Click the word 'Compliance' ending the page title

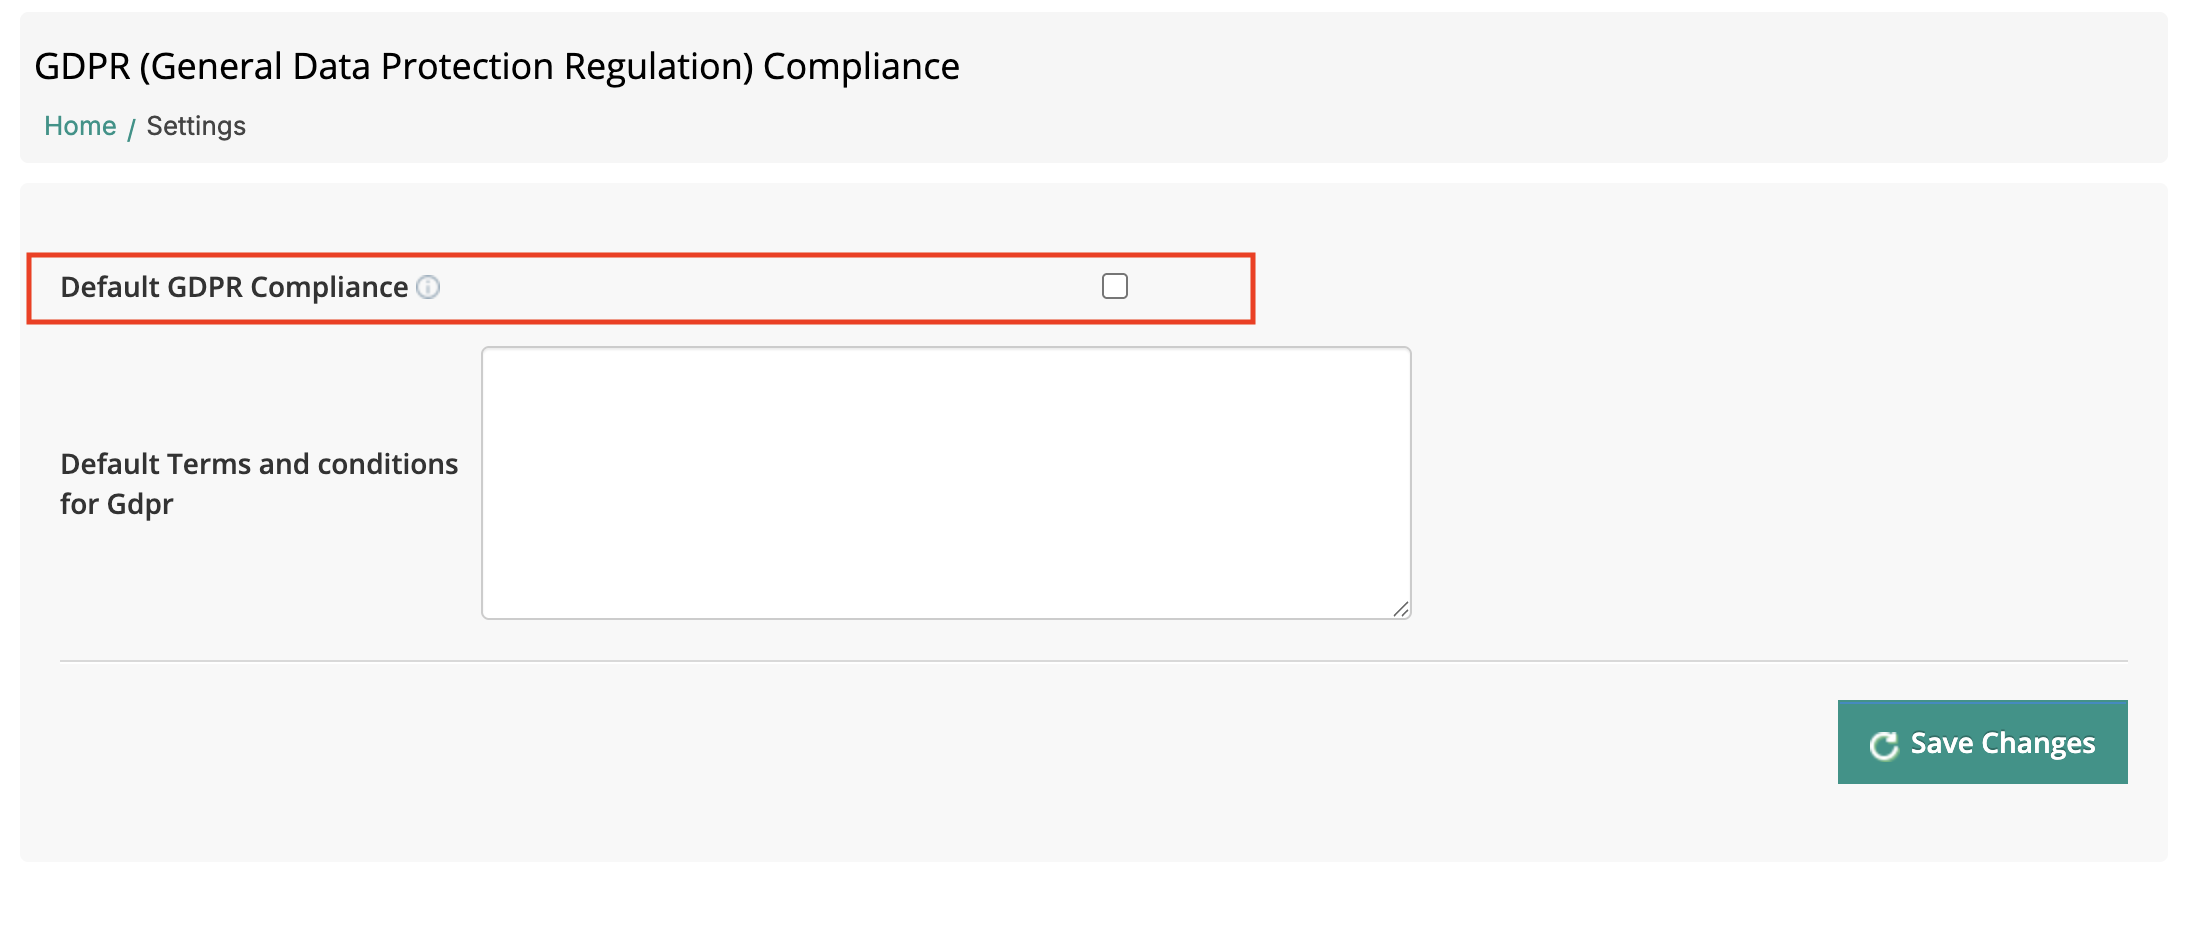point(861,67)
